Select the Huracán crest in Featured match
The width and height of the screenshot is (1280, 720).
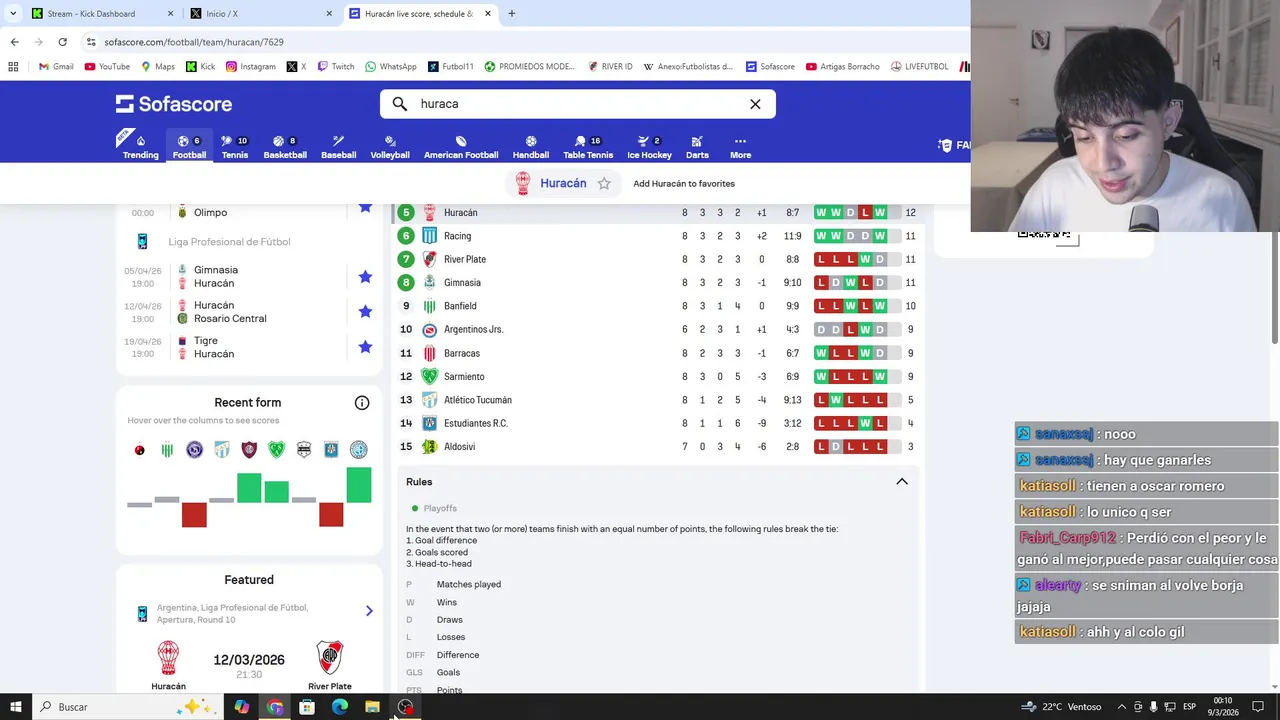[169, 658]
